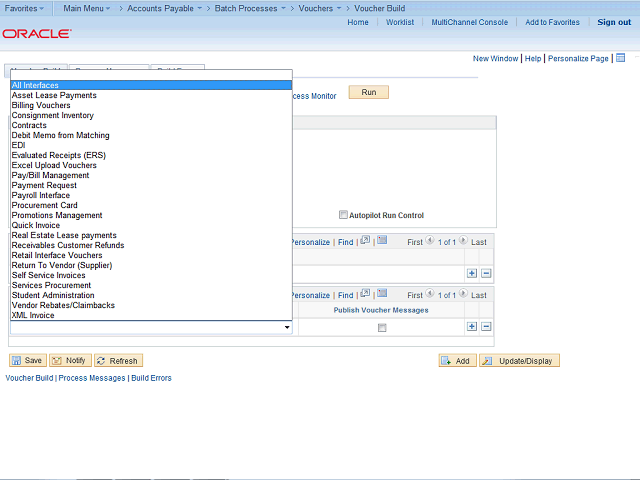Select Quick Invoice option
The image size is (640, 480).
click(151, 225)
